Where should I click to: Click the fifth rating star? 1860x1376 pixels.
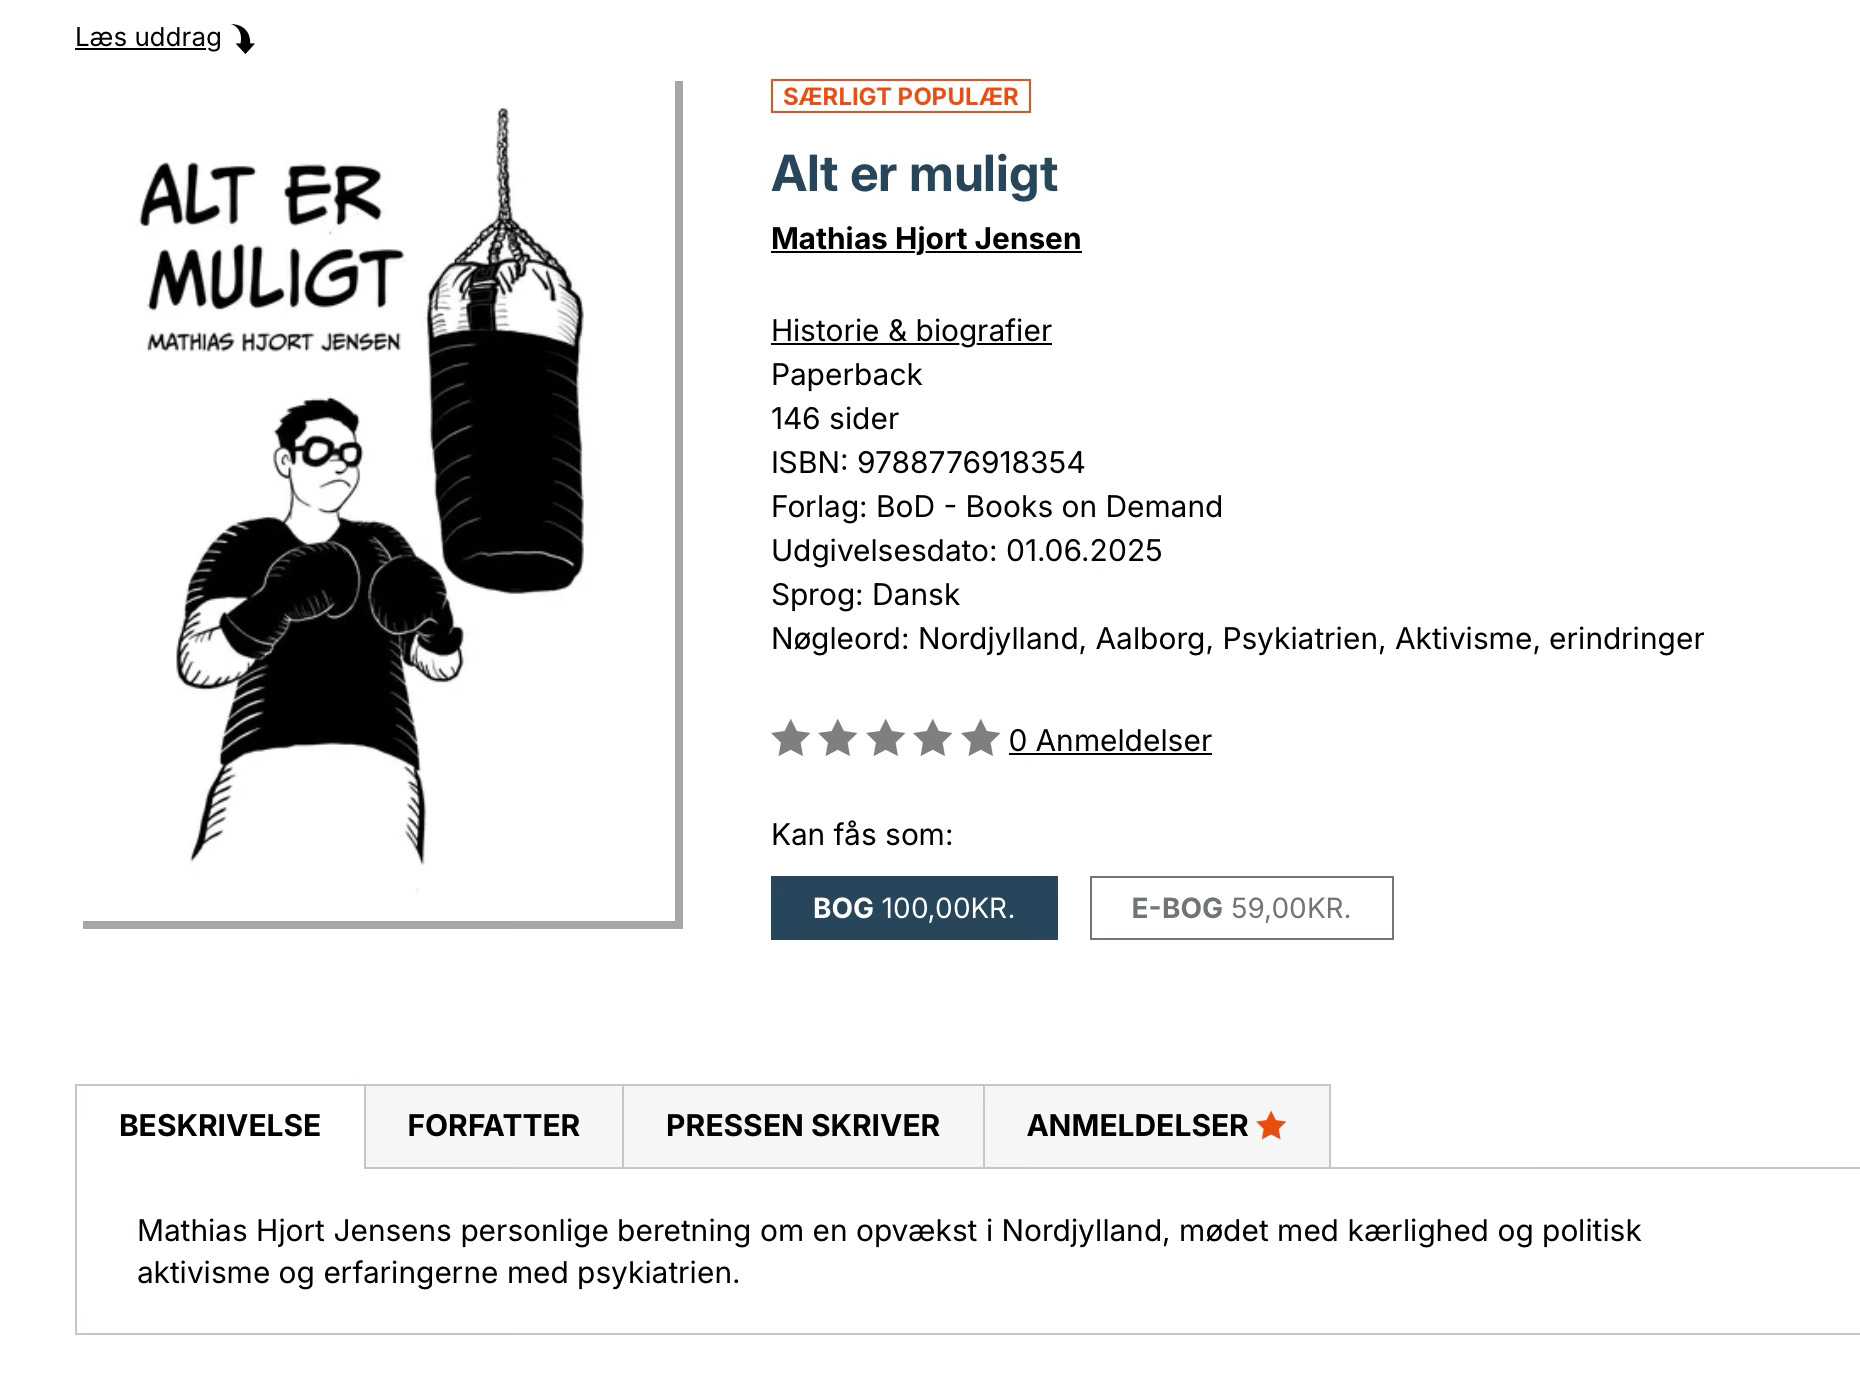click(980, 739)
